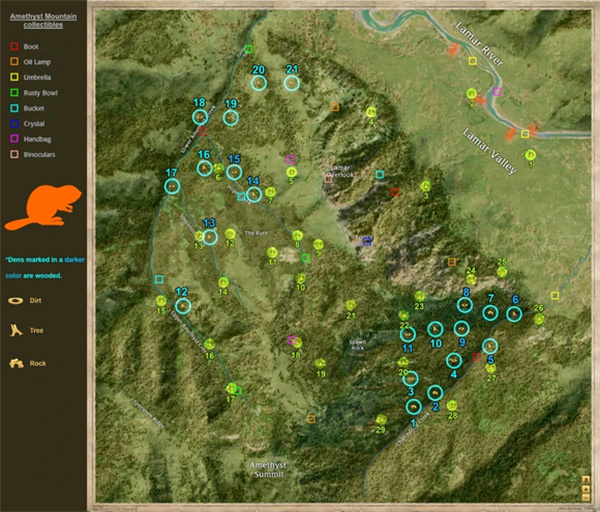Click the Dirt den legend icon
600x512 pixels.
point(16,301)
